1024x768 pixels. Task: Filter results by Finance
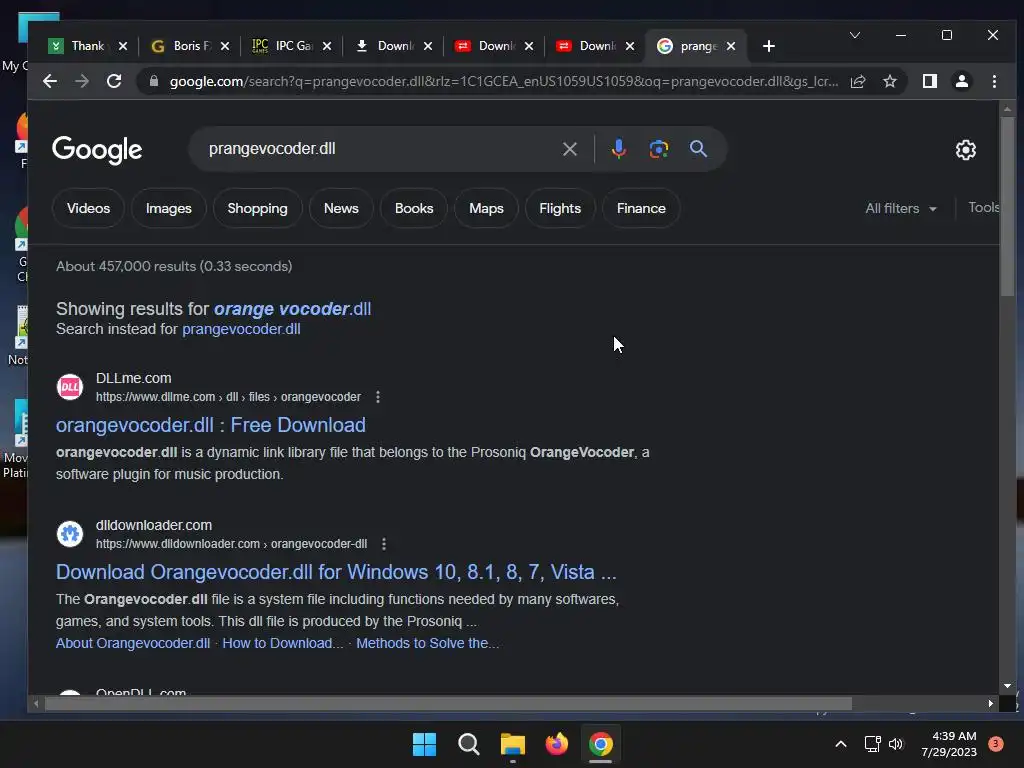coord(641,208)
